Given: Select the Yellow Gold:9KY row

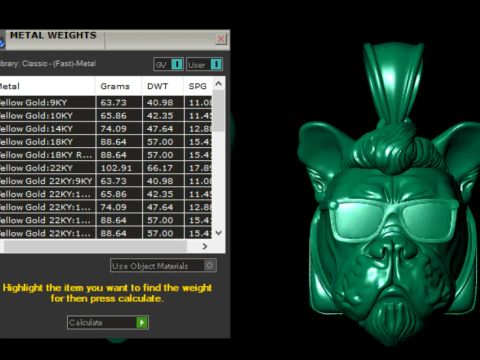Looking at the screenshot, I should click(x=106, y=102).
